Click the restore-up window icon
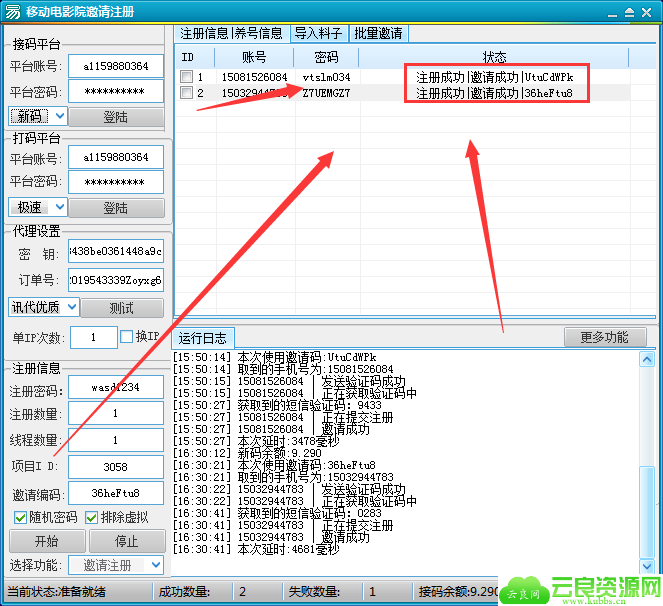 [x=629, y=13]
